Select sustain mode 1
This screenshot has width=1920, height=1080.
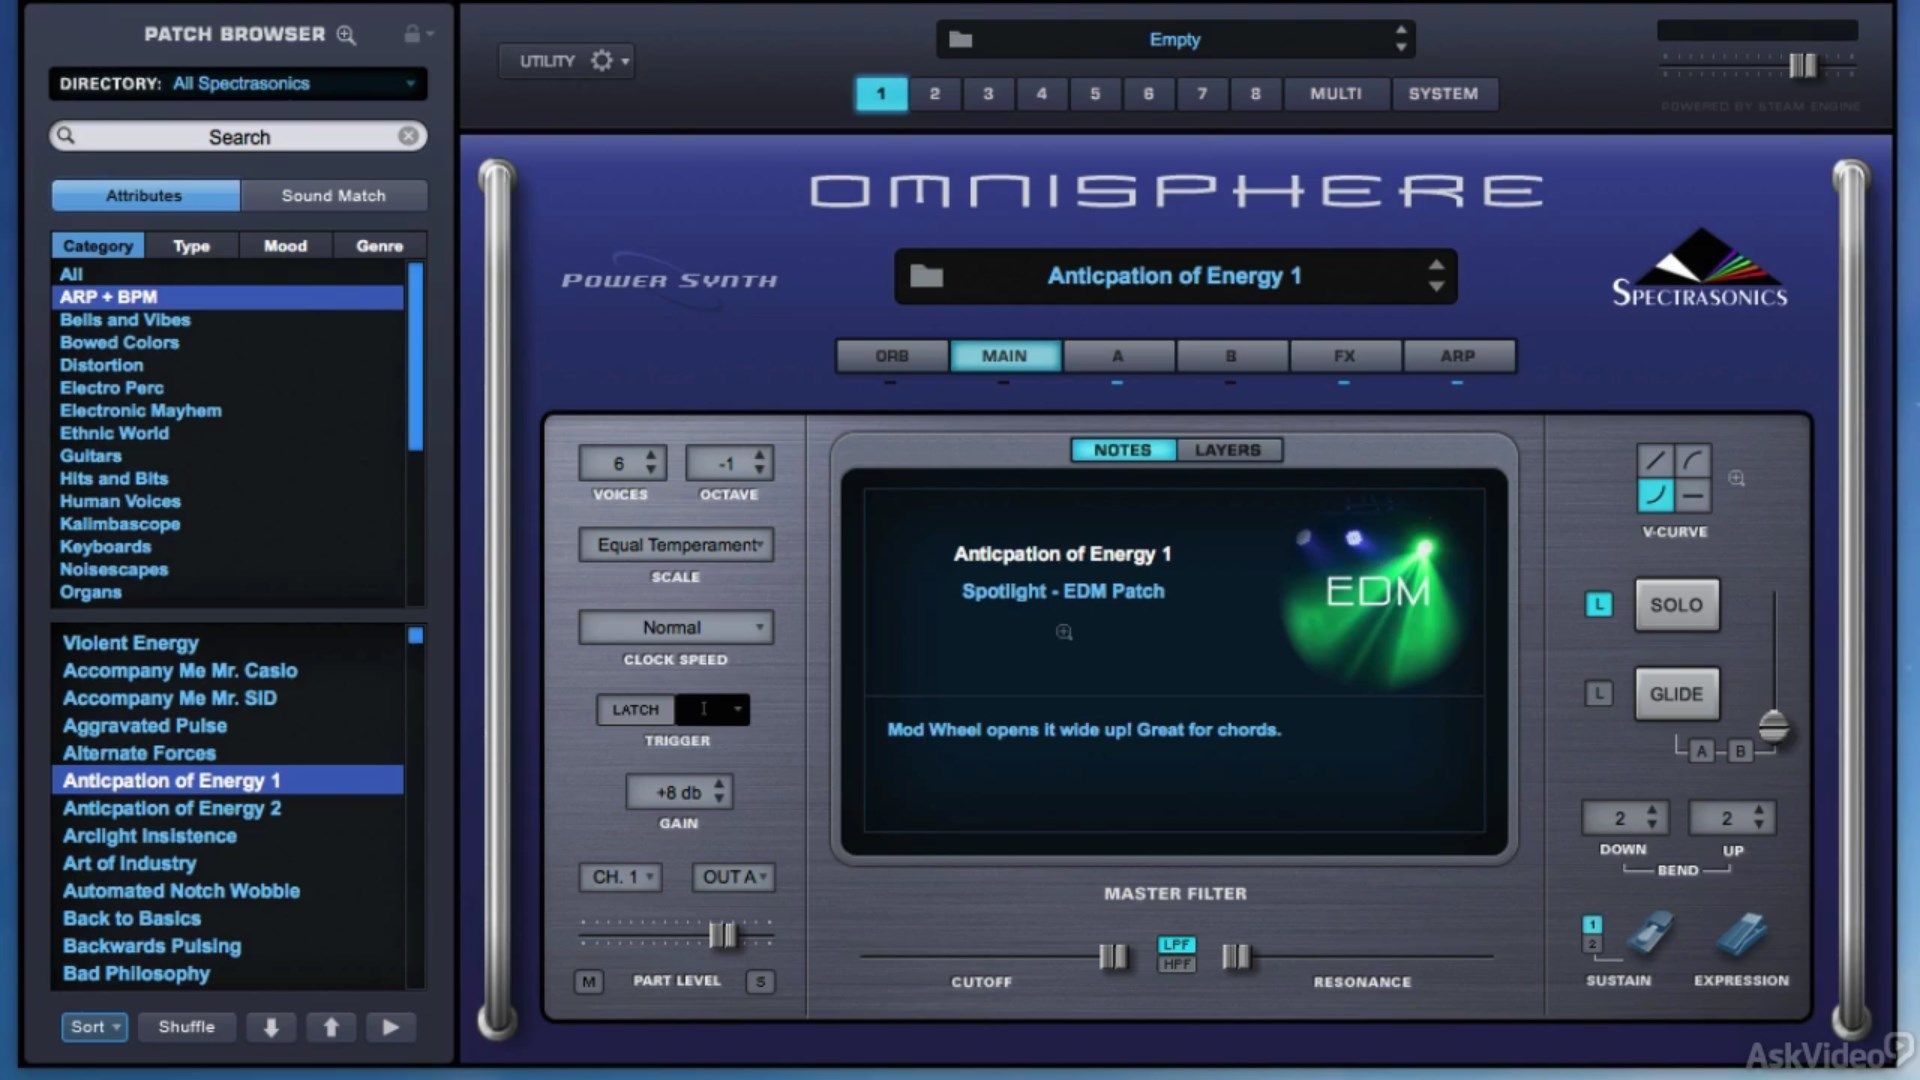[x=1592, y=925]
